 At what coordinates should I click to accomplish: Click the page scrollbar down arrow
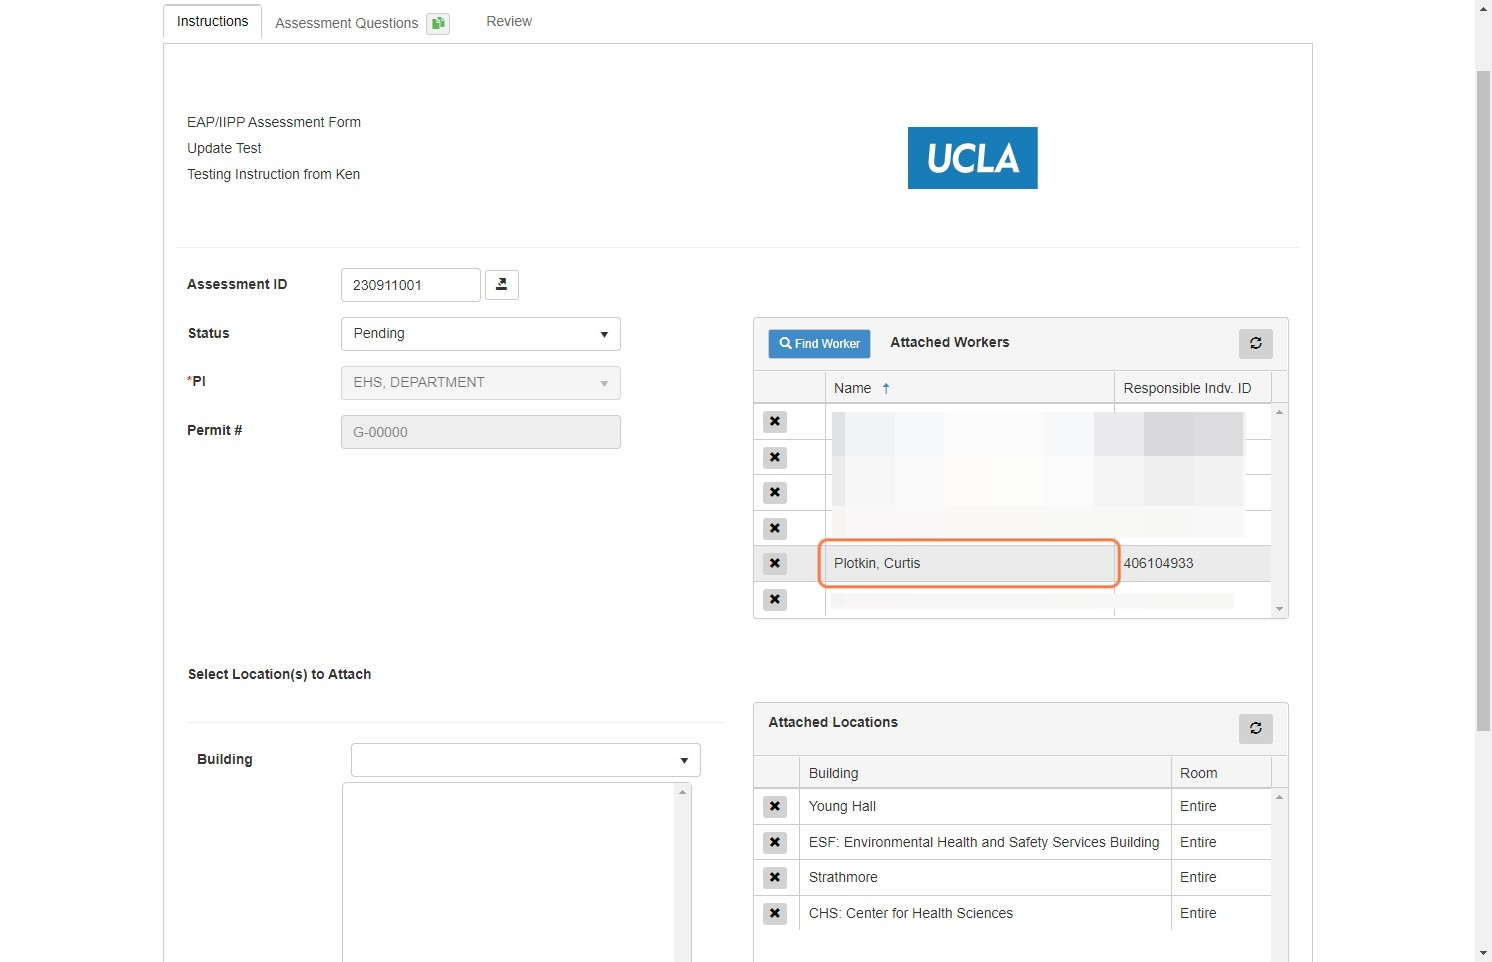(x=1483, y=953)
